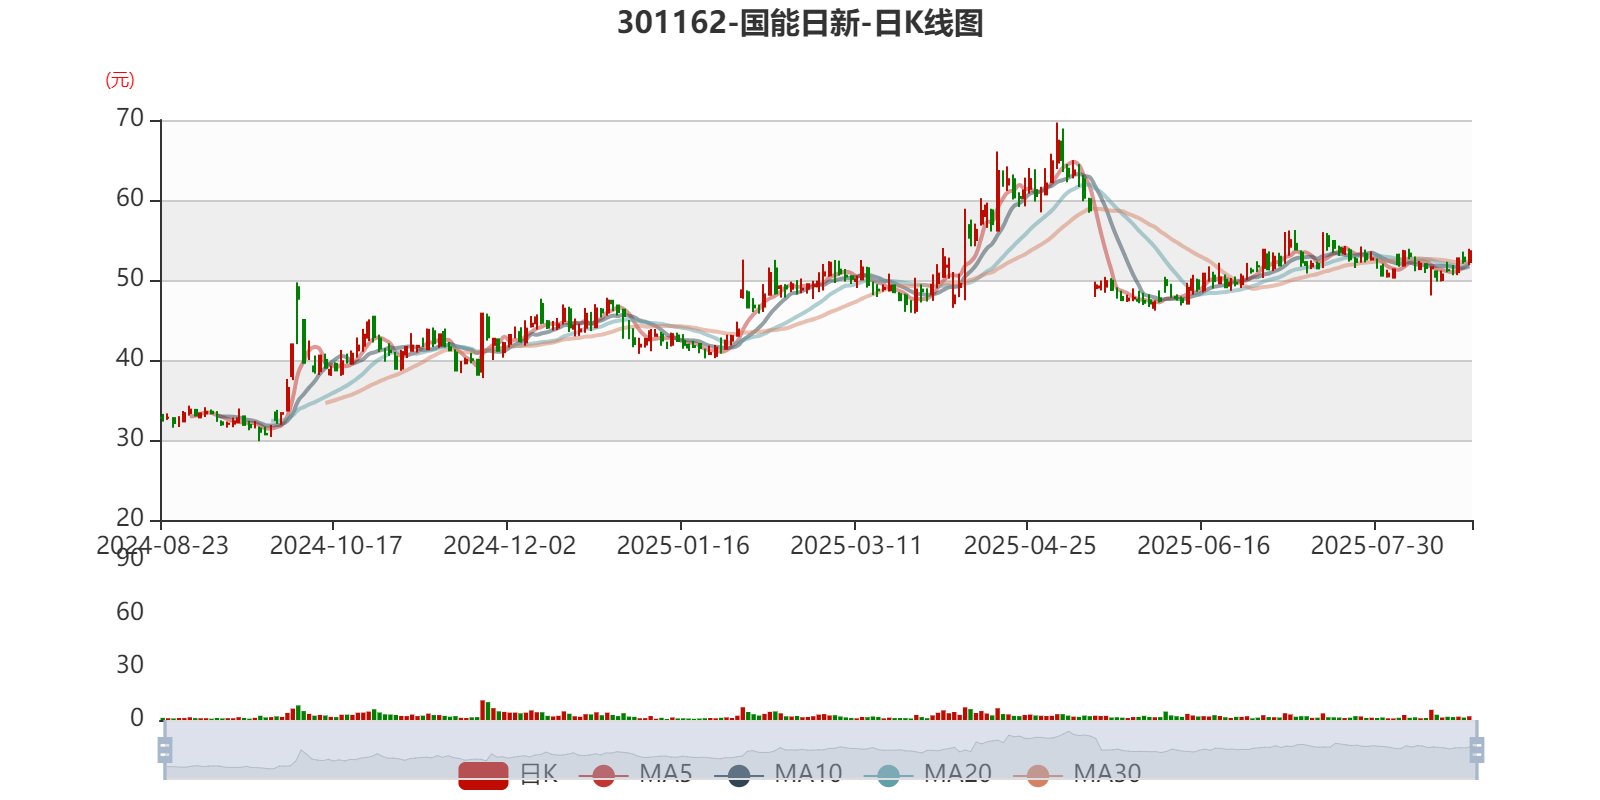The height and width of the screenshot is (800, 1600).
Task: Click the data zoom overview strip
Action: point(821,749)
